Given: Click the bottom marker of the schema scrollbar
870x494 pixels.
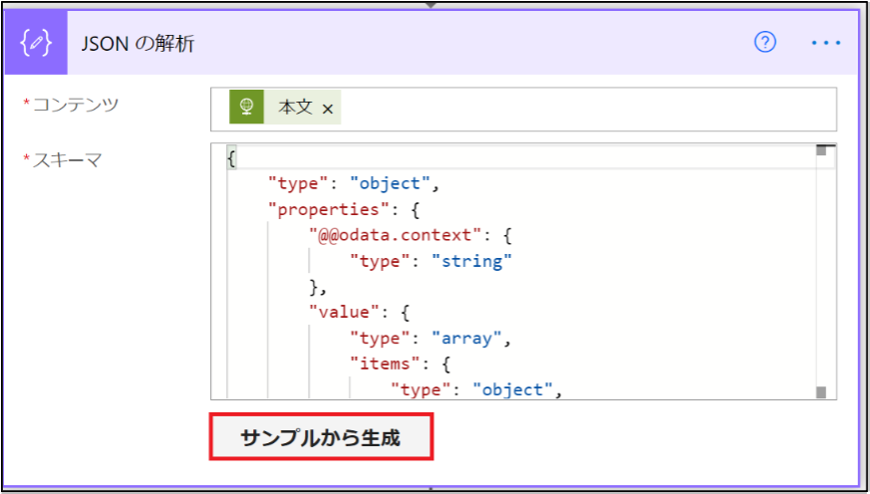Looking at the screenshot, I should click(x=821, y=392).
